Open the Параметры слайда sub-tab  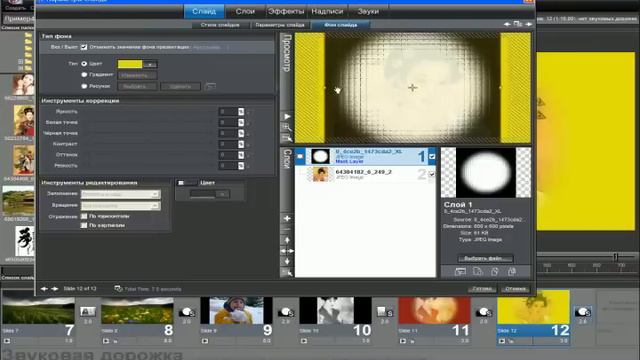pyautogui.click(x=280, y=25)
